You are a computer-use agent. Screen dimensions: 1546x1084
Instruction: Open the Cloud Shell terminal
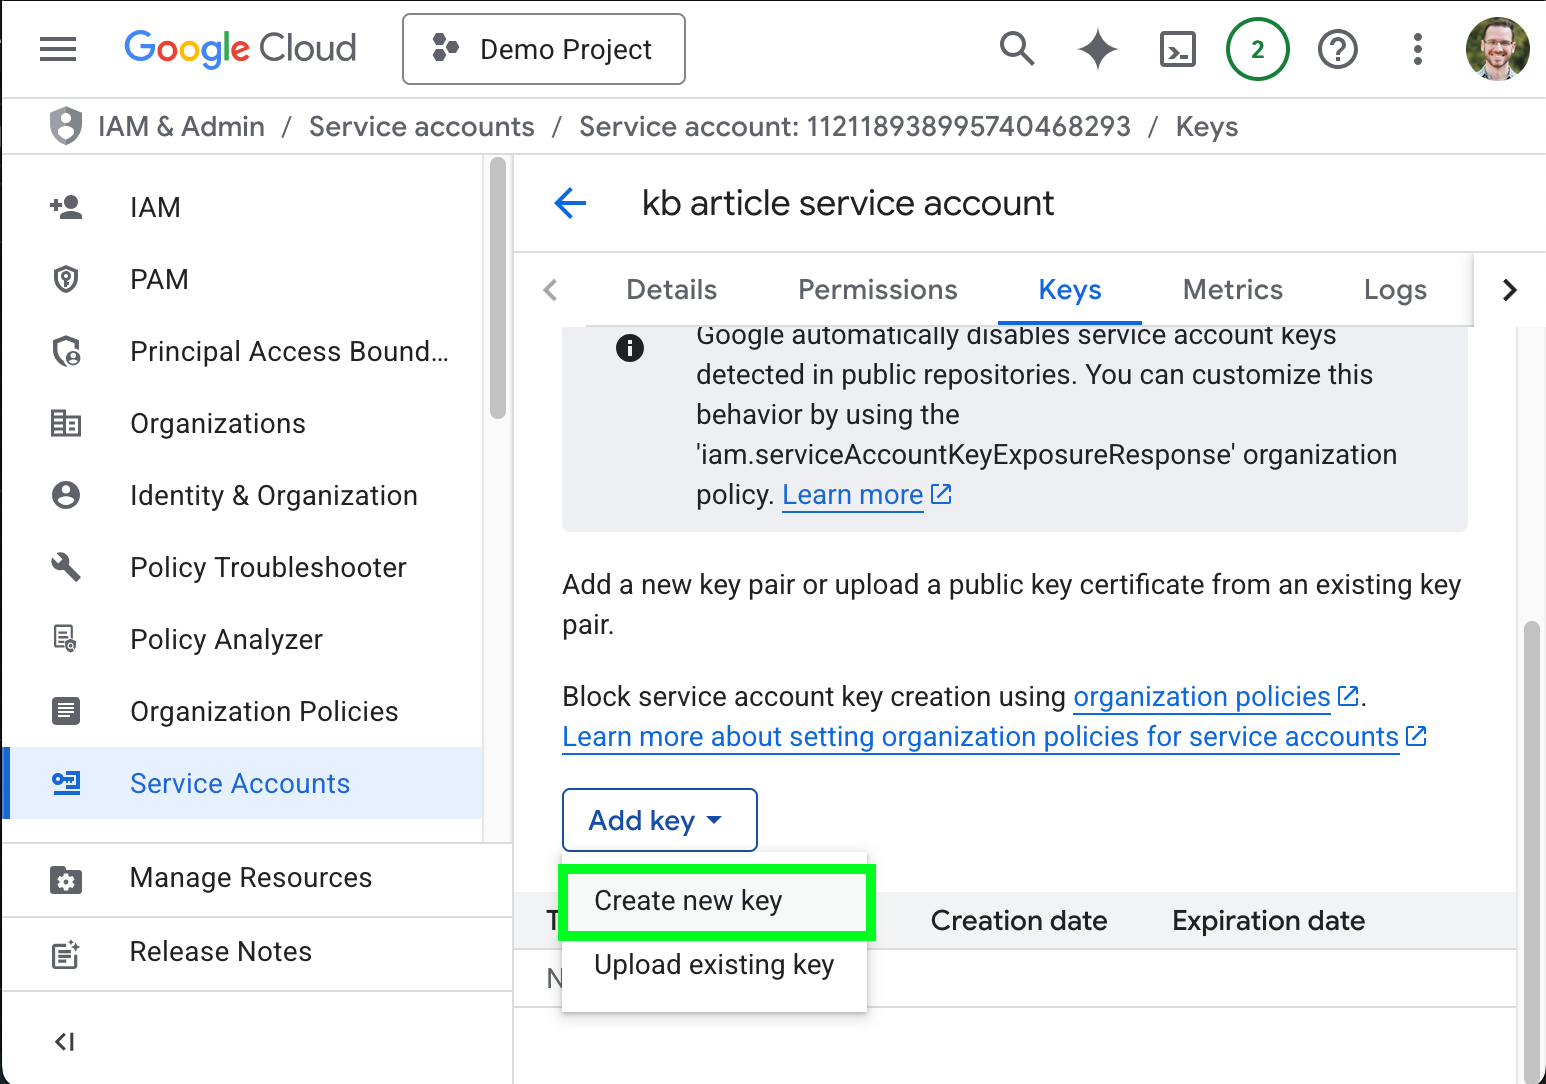[x=1178, y=48]
